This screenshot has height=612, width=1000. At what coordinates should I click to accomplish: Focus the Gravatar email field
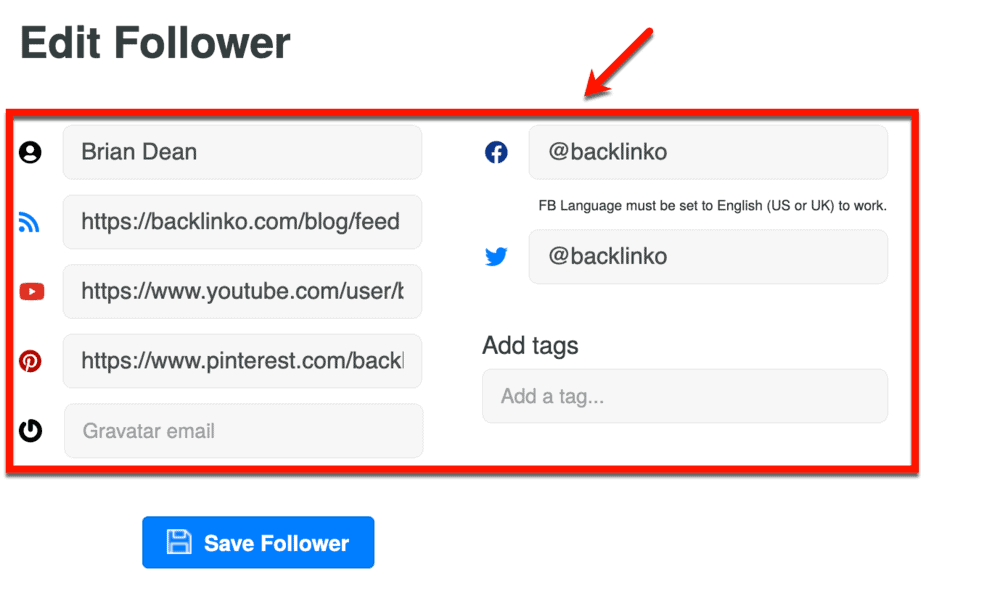point(243,431)
